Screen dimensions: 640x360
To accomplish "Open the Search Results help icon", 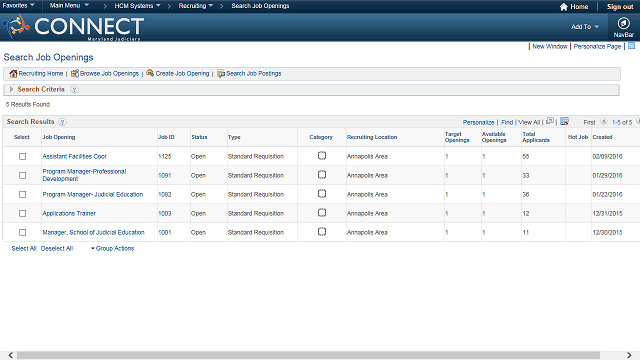I will click(x=62, y=122).
